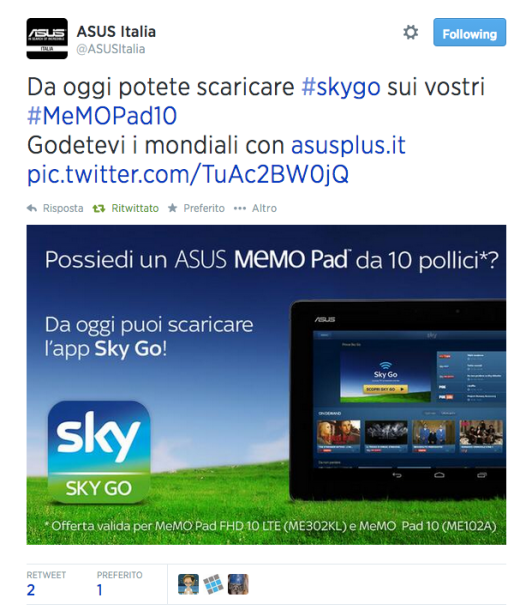The image size is (520, 610).
Task: Toggle the Preferito star icon
Action: pos(172,208)
